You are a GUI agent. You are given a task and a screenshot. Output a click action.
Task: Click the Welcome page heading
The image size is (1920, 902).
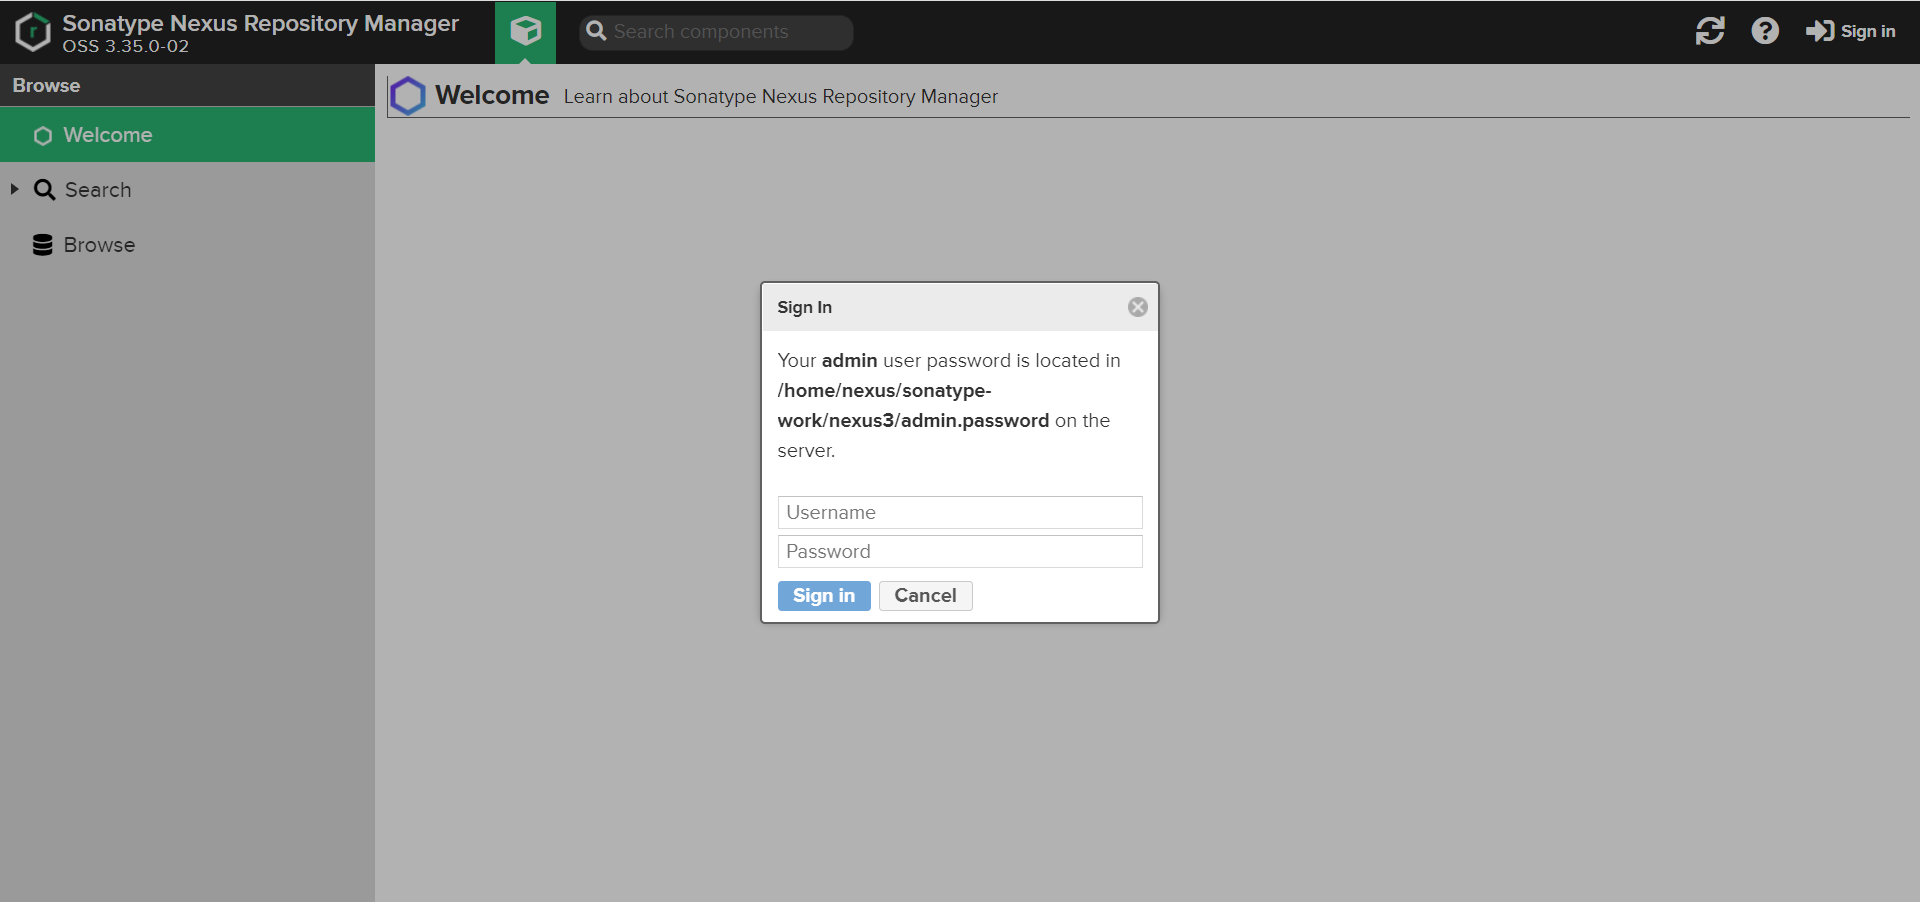(492, 95)
